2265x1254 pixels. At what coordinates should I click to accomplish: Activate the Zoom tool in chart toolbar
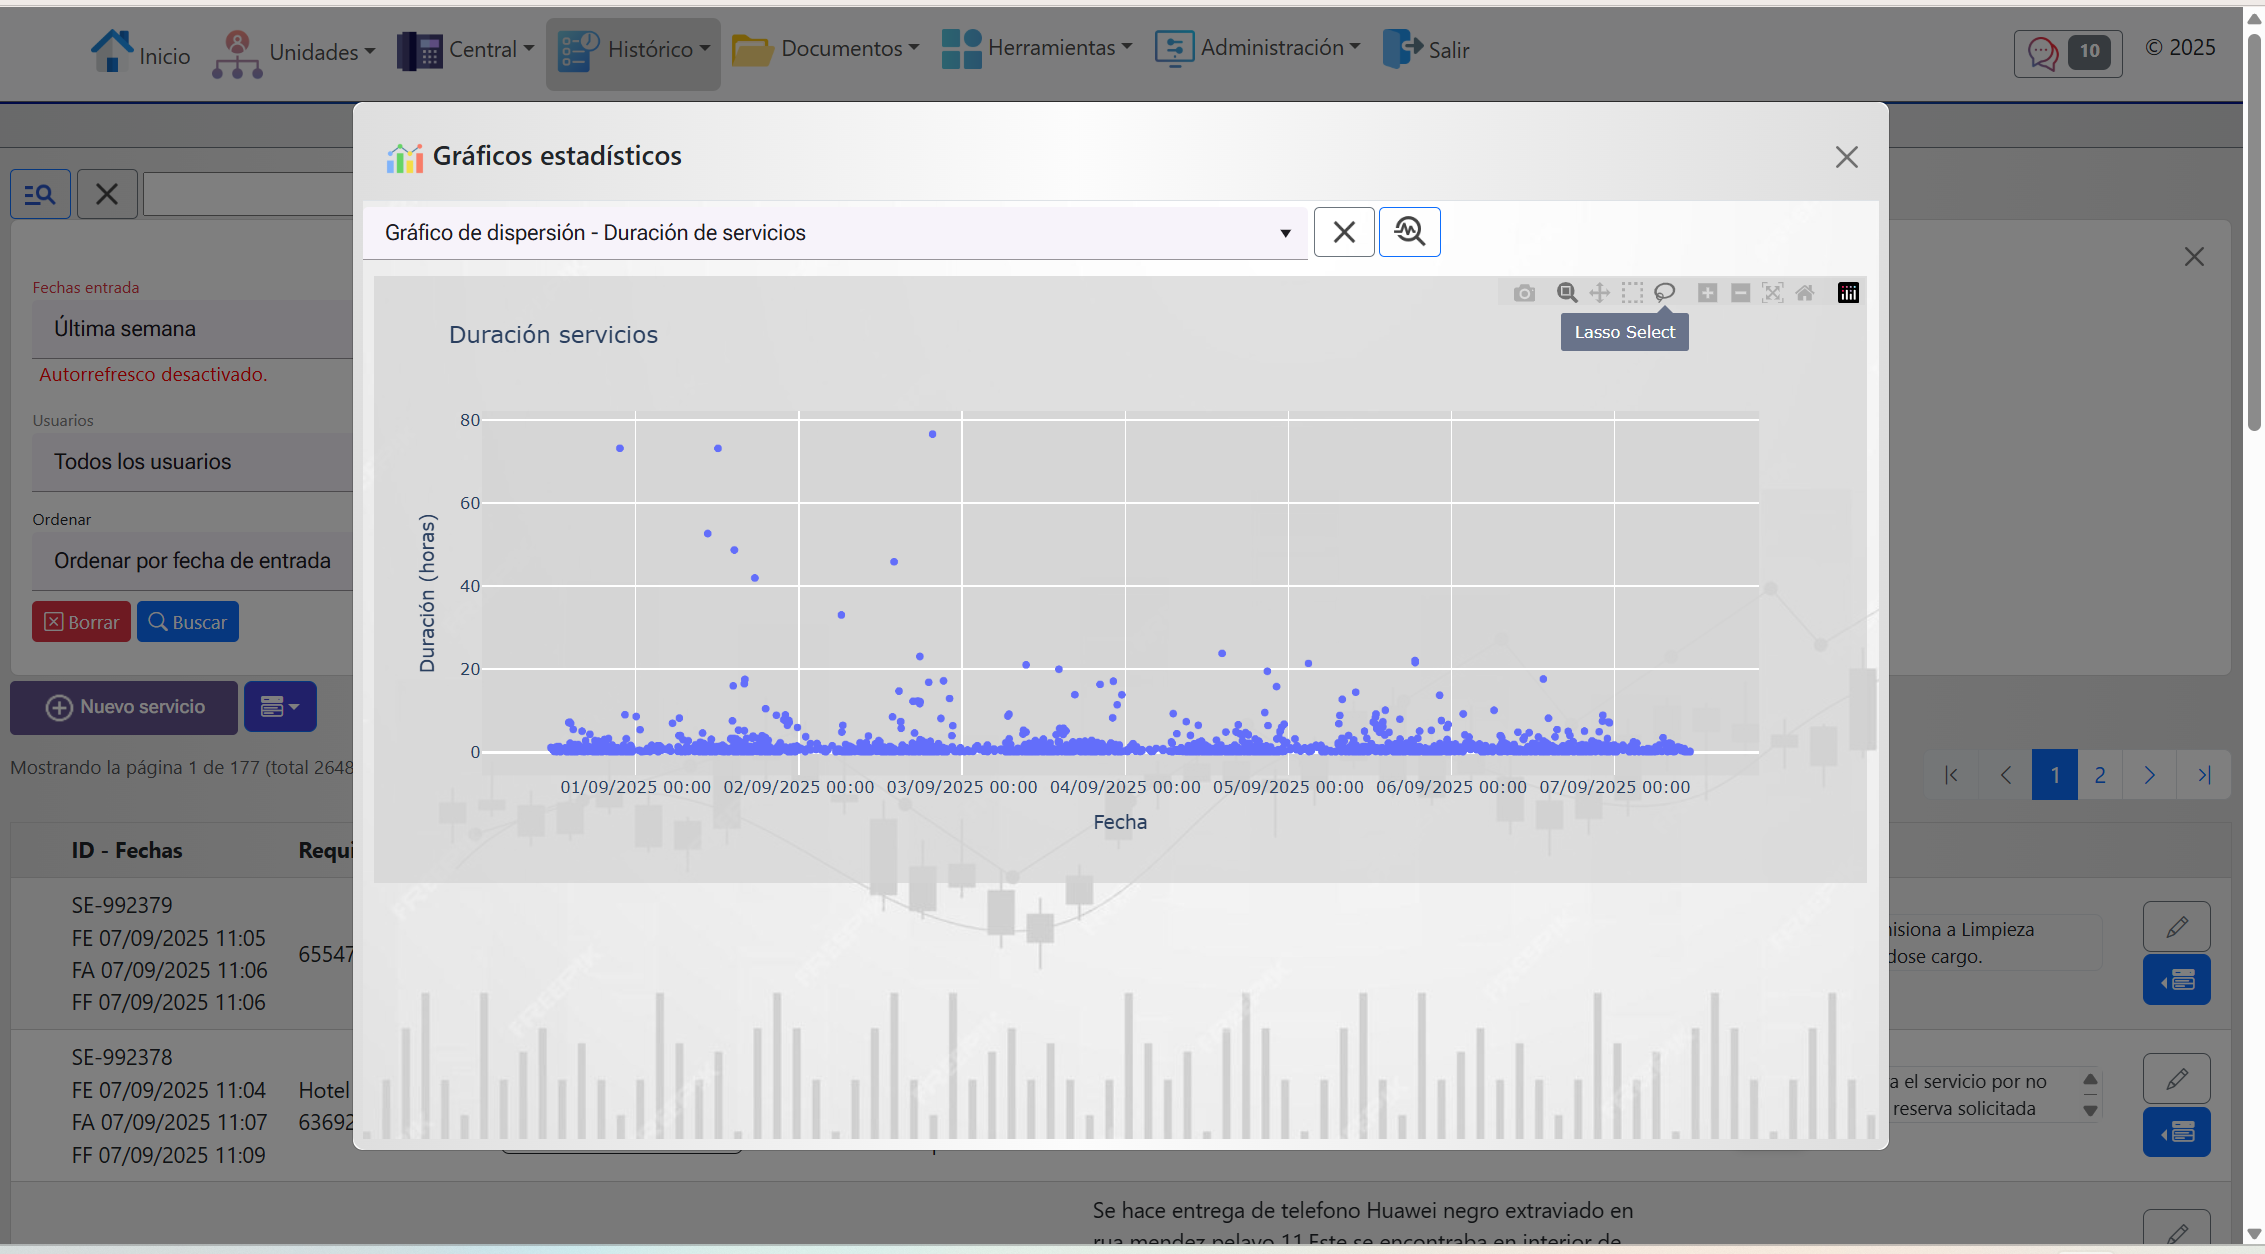1567,293
